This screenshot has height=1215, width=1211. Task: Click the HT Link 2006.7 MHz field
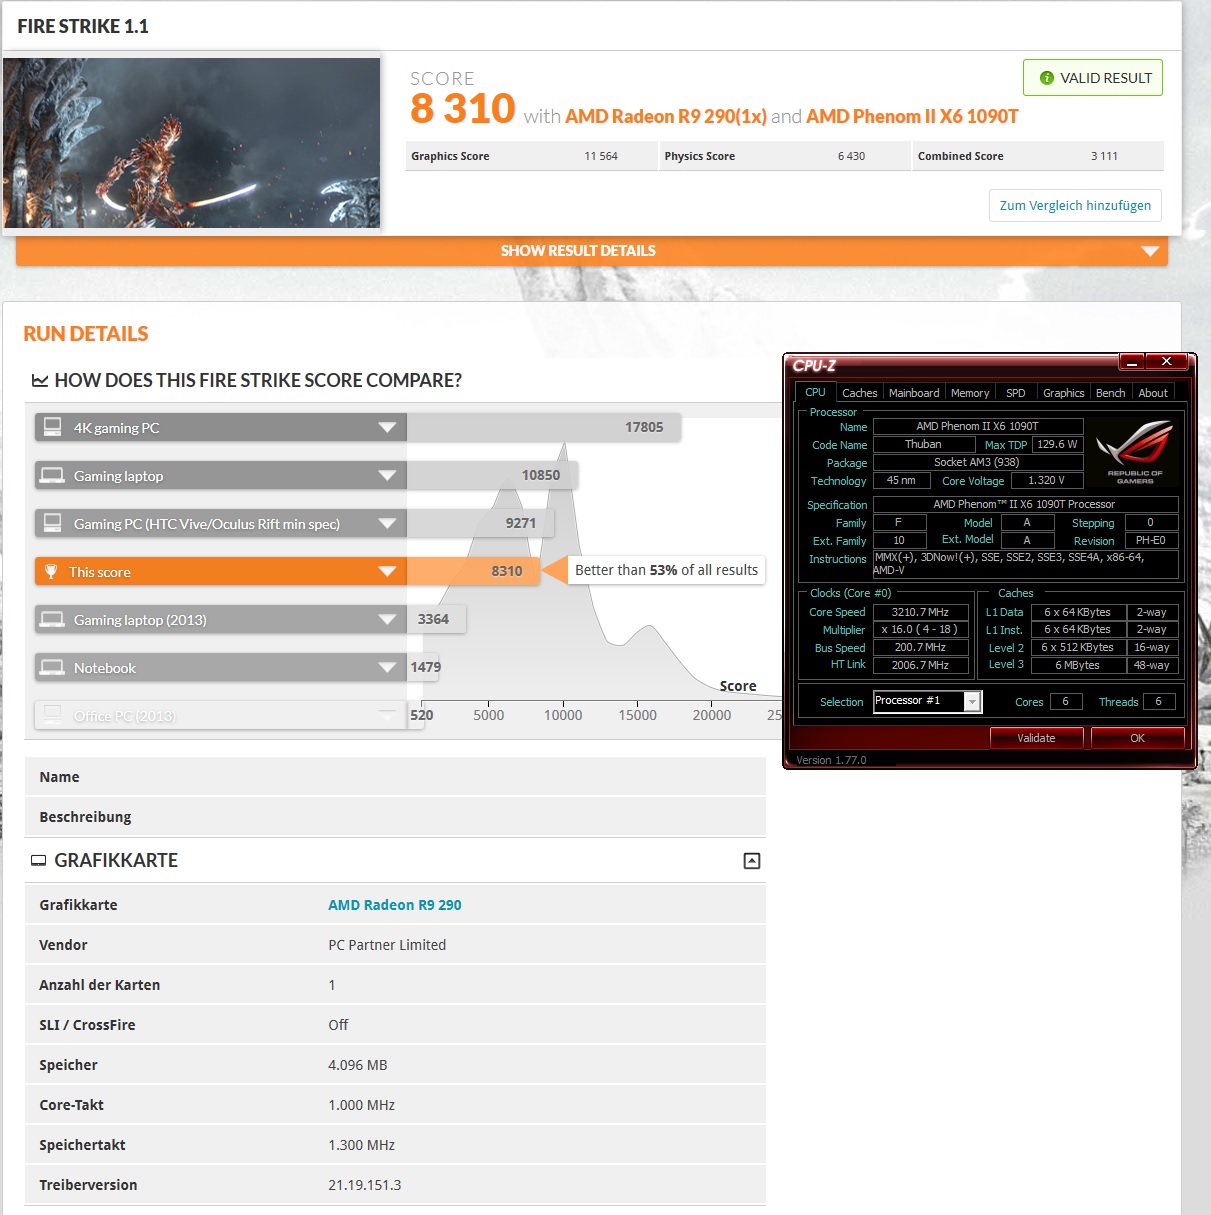pyautogui.click(x=920, y=665)
